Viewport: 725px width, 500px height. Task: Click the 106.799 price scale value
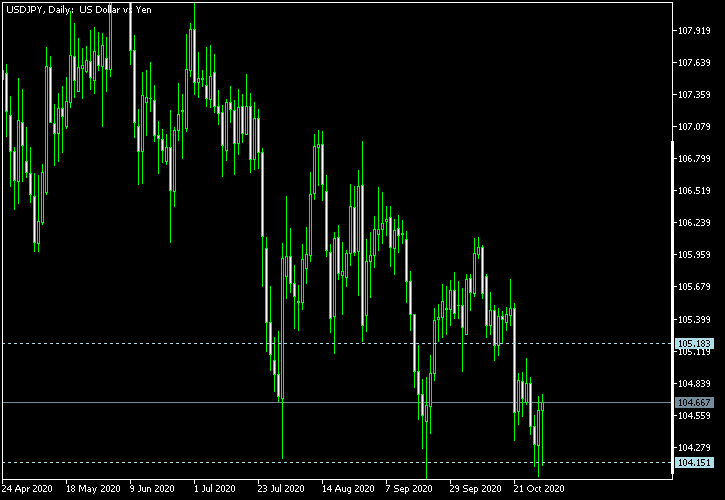(694, 159)
